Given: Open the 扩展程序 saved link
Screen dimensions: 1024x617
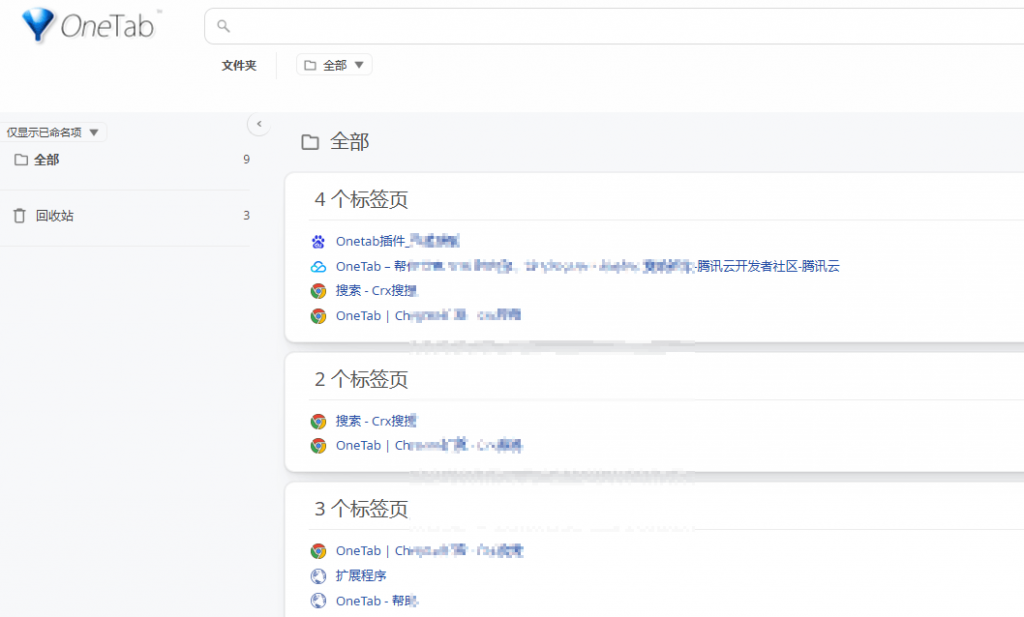Looking at the screenshot, I should coord(361,576).
